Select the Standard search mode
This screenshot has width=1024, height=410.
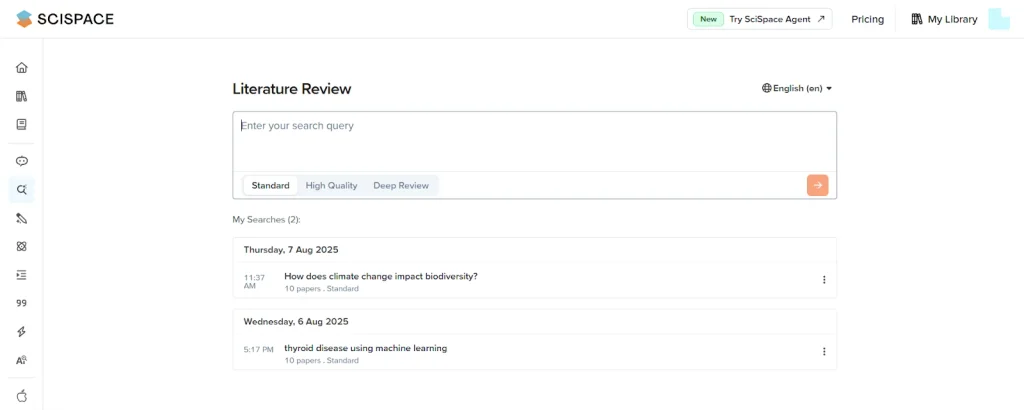coord(270,185)
